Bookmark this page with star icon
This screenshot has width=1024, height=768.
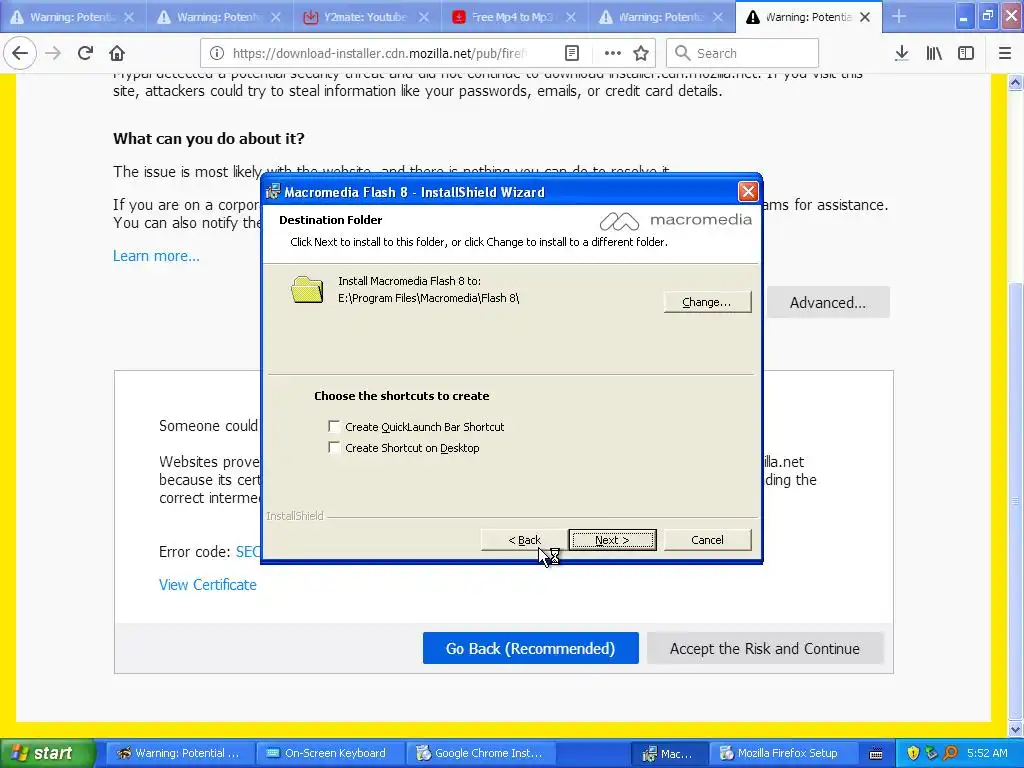[x=641, y=54]
